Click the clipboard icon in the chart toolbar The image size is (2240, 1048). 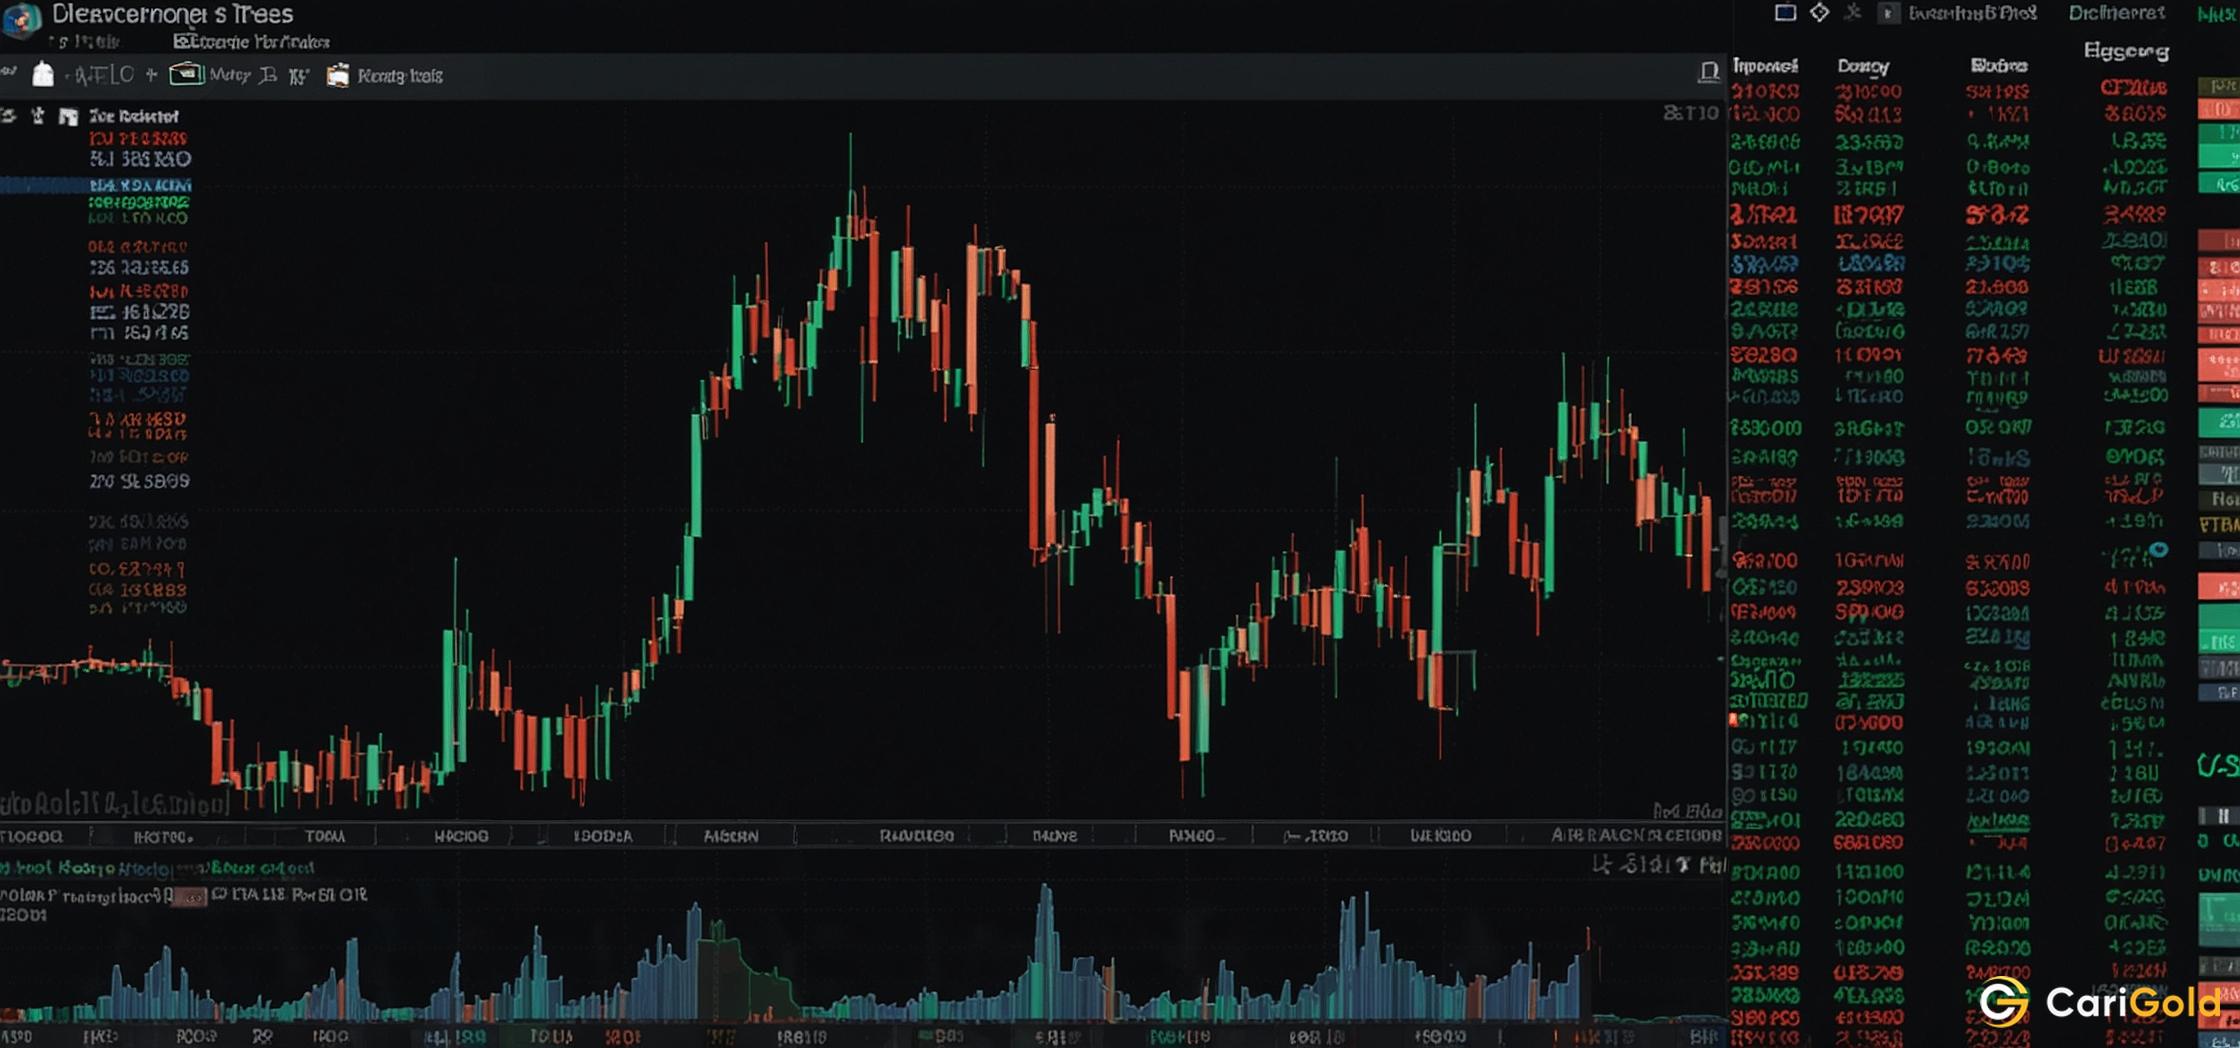(x=338, y=75)
